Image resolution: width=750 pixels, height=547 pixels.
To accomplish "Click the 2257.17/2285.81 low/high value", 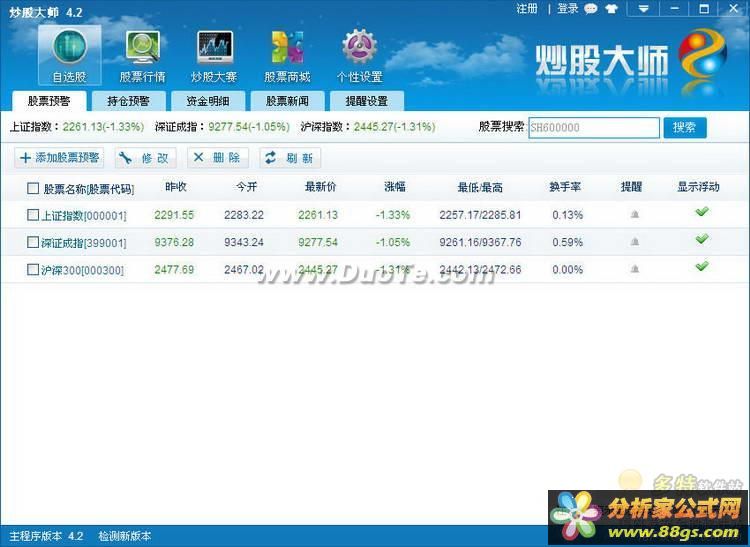I will pyautogui.click(x=480, y=215).
